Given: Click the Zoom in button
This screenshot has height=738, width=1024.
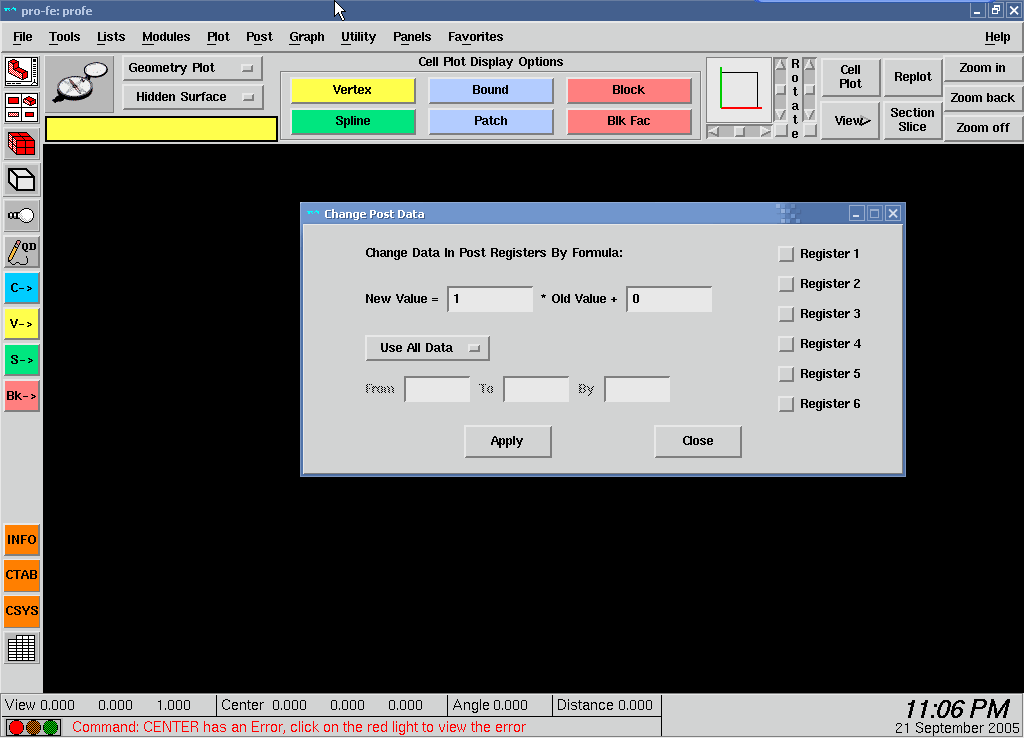Looking at the screenshot, I should point(982,68).
